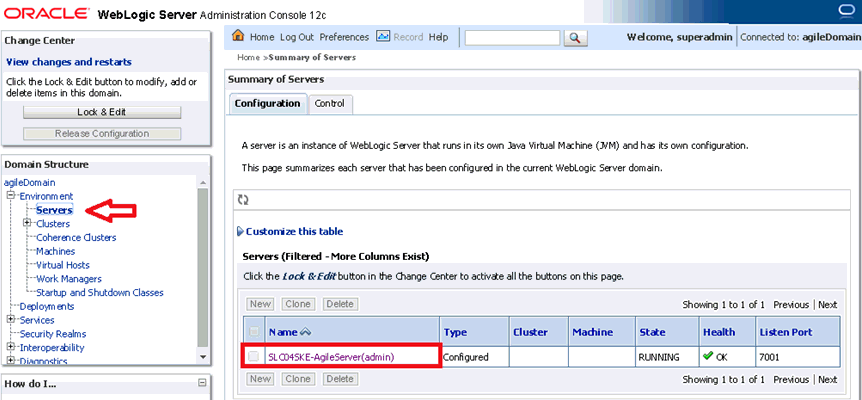Viewport: 862px width, 400px height.
Task: Click top Next pagination link
Action: point(827,304)
